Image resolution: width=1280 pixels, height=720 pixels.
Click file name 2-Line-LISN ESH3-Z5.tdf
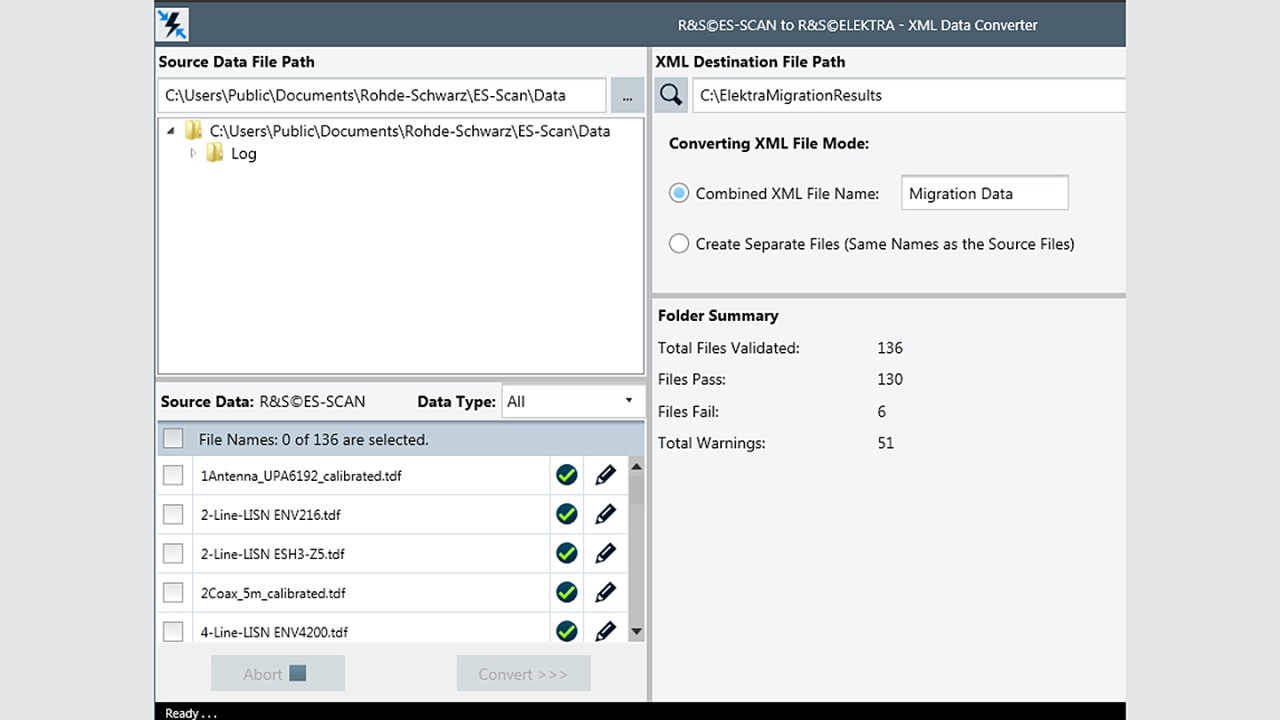272,554
